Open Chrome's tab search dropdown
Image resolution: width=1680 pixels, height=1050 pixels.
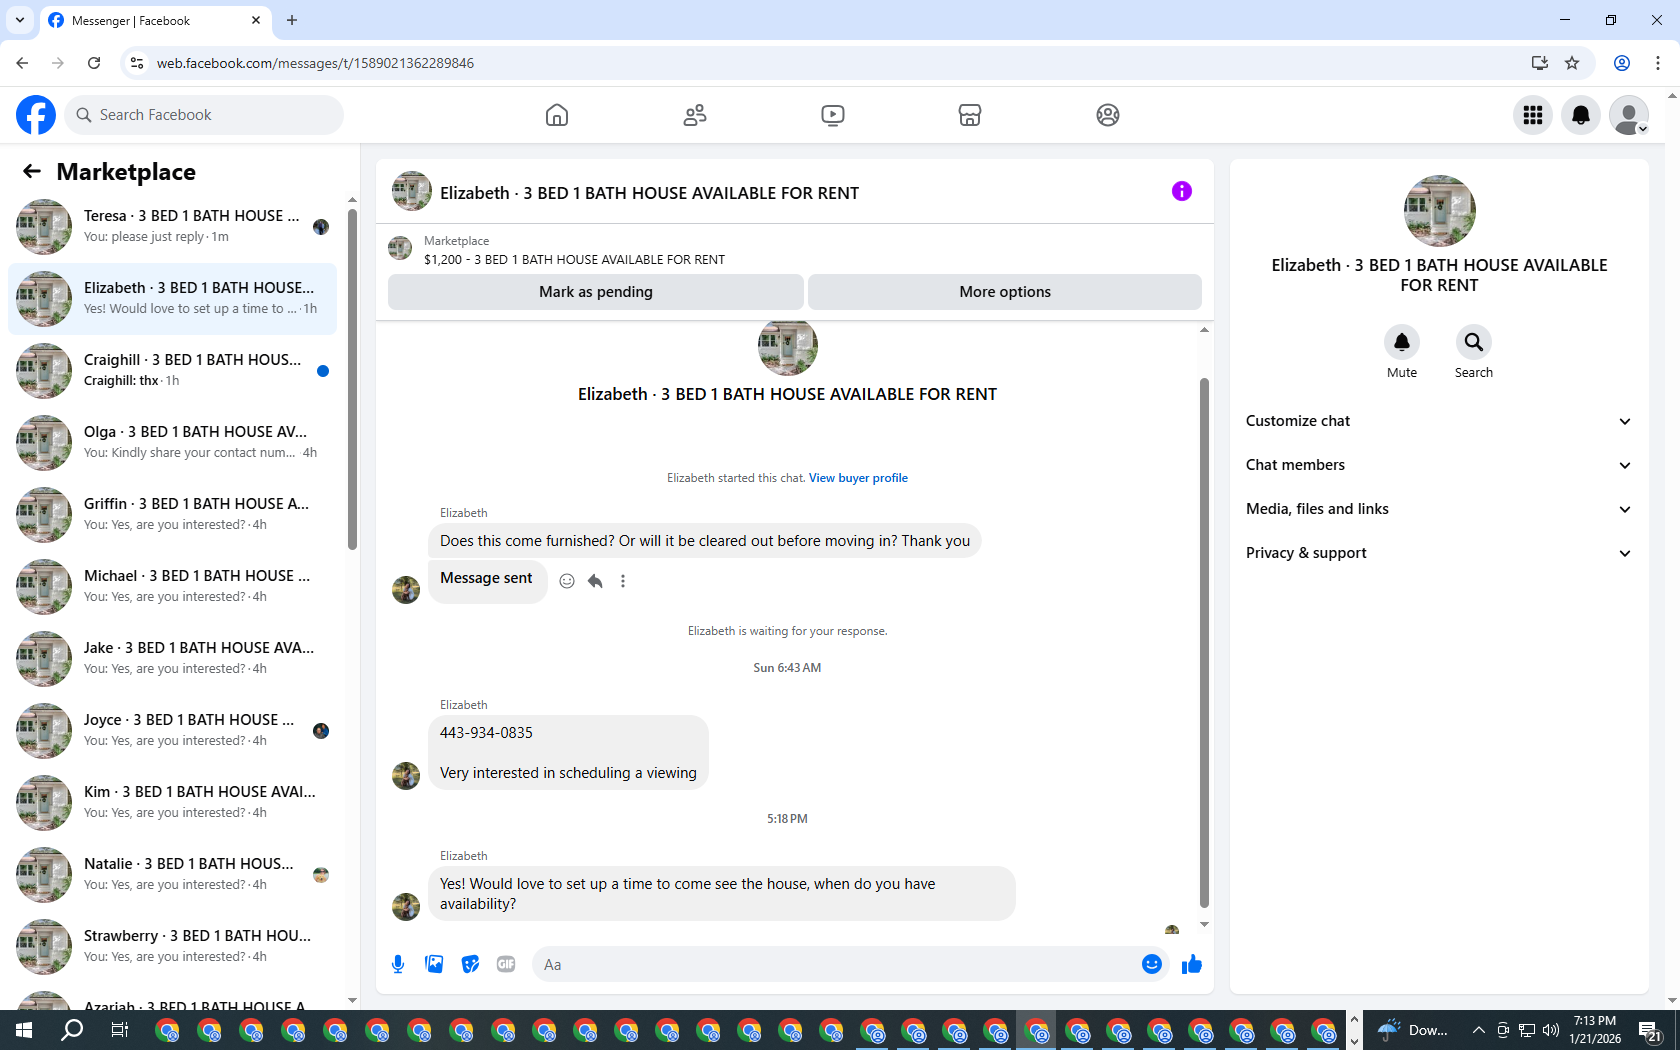(x=20, y=20)
